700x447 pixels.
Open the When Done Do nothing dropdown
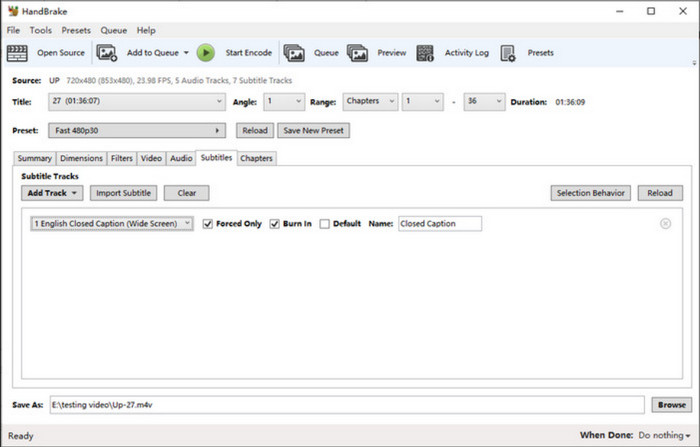pos(664,435)
